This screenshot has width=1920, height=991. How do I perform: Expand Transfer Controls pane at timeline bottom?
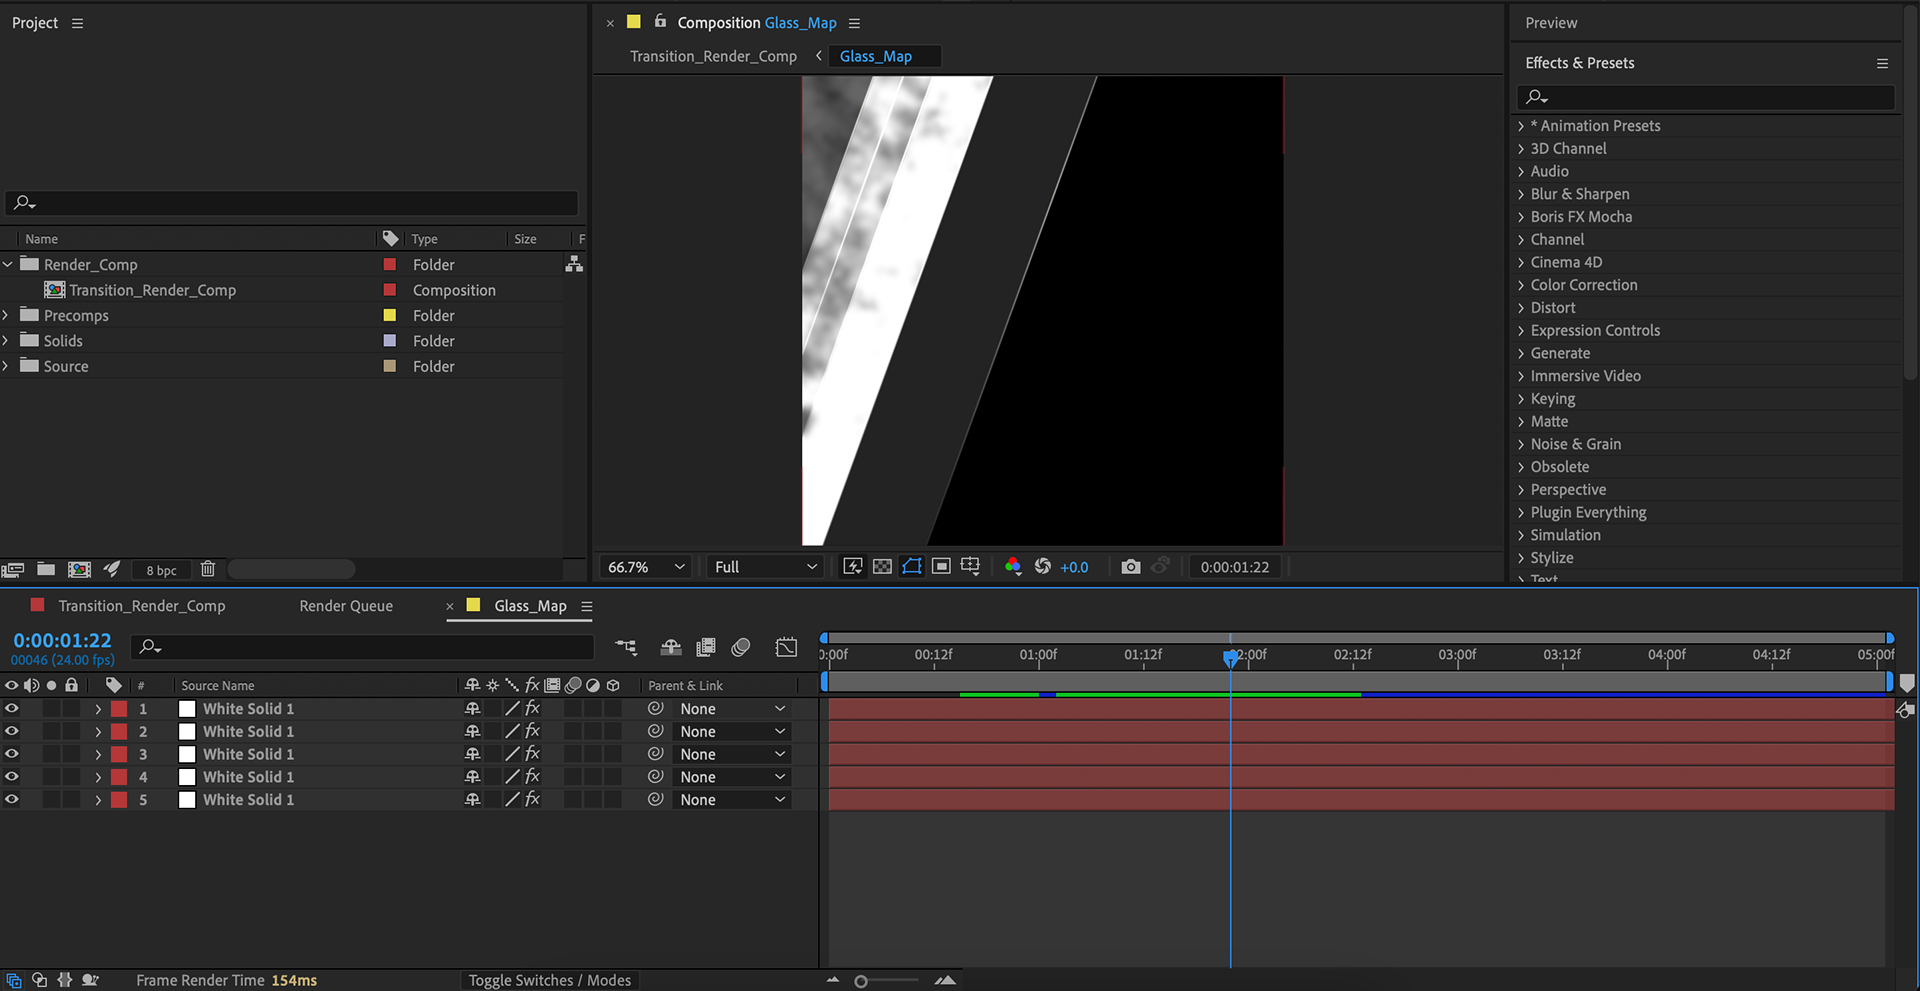(x=39, y=981)
